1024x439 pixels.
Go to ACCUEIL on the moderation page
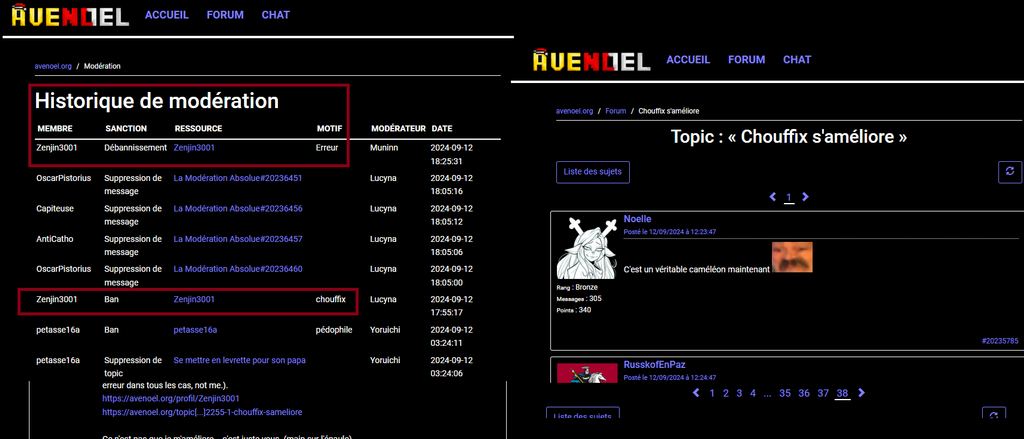click(166, 15)
